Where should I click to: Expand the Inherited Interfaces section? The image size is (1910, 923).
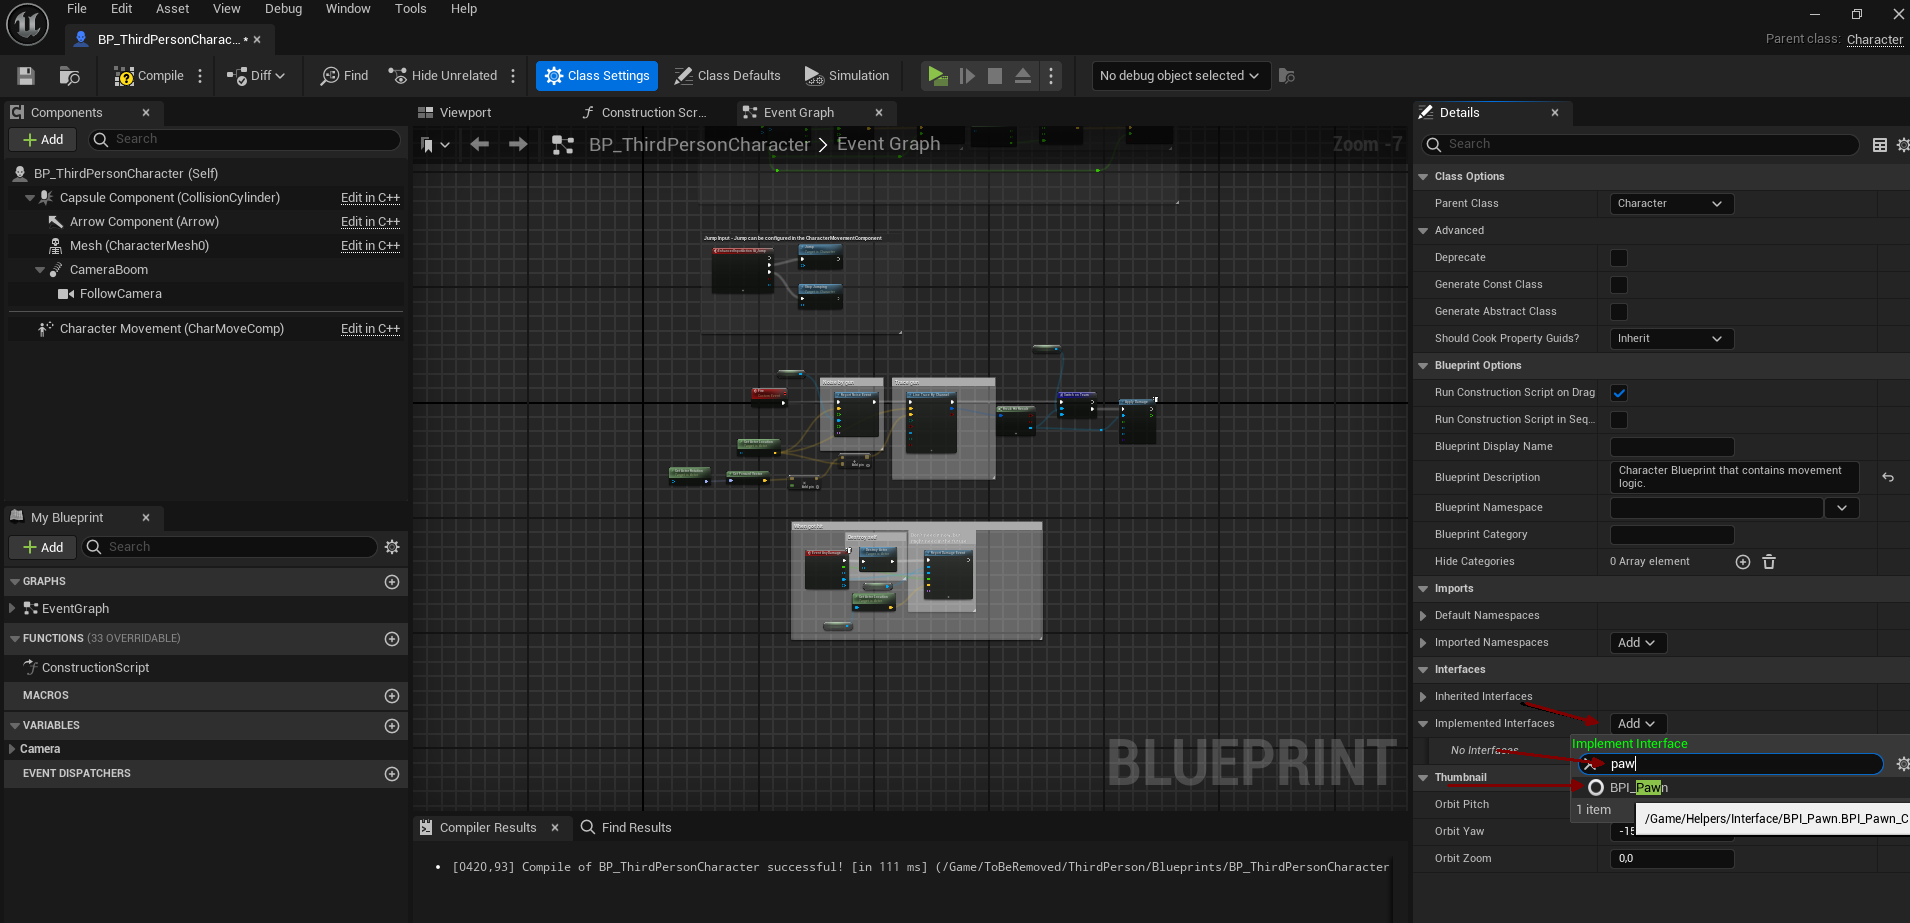pos(1423,697)
